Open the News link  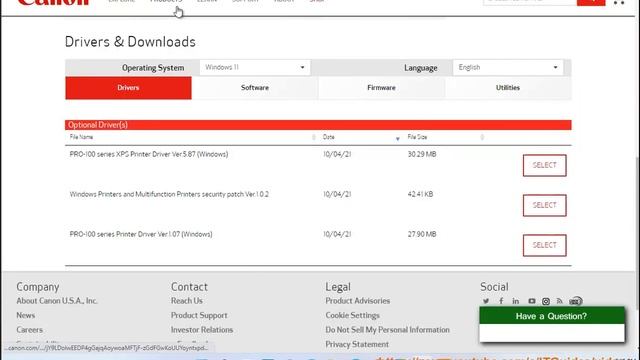[25, 316]
